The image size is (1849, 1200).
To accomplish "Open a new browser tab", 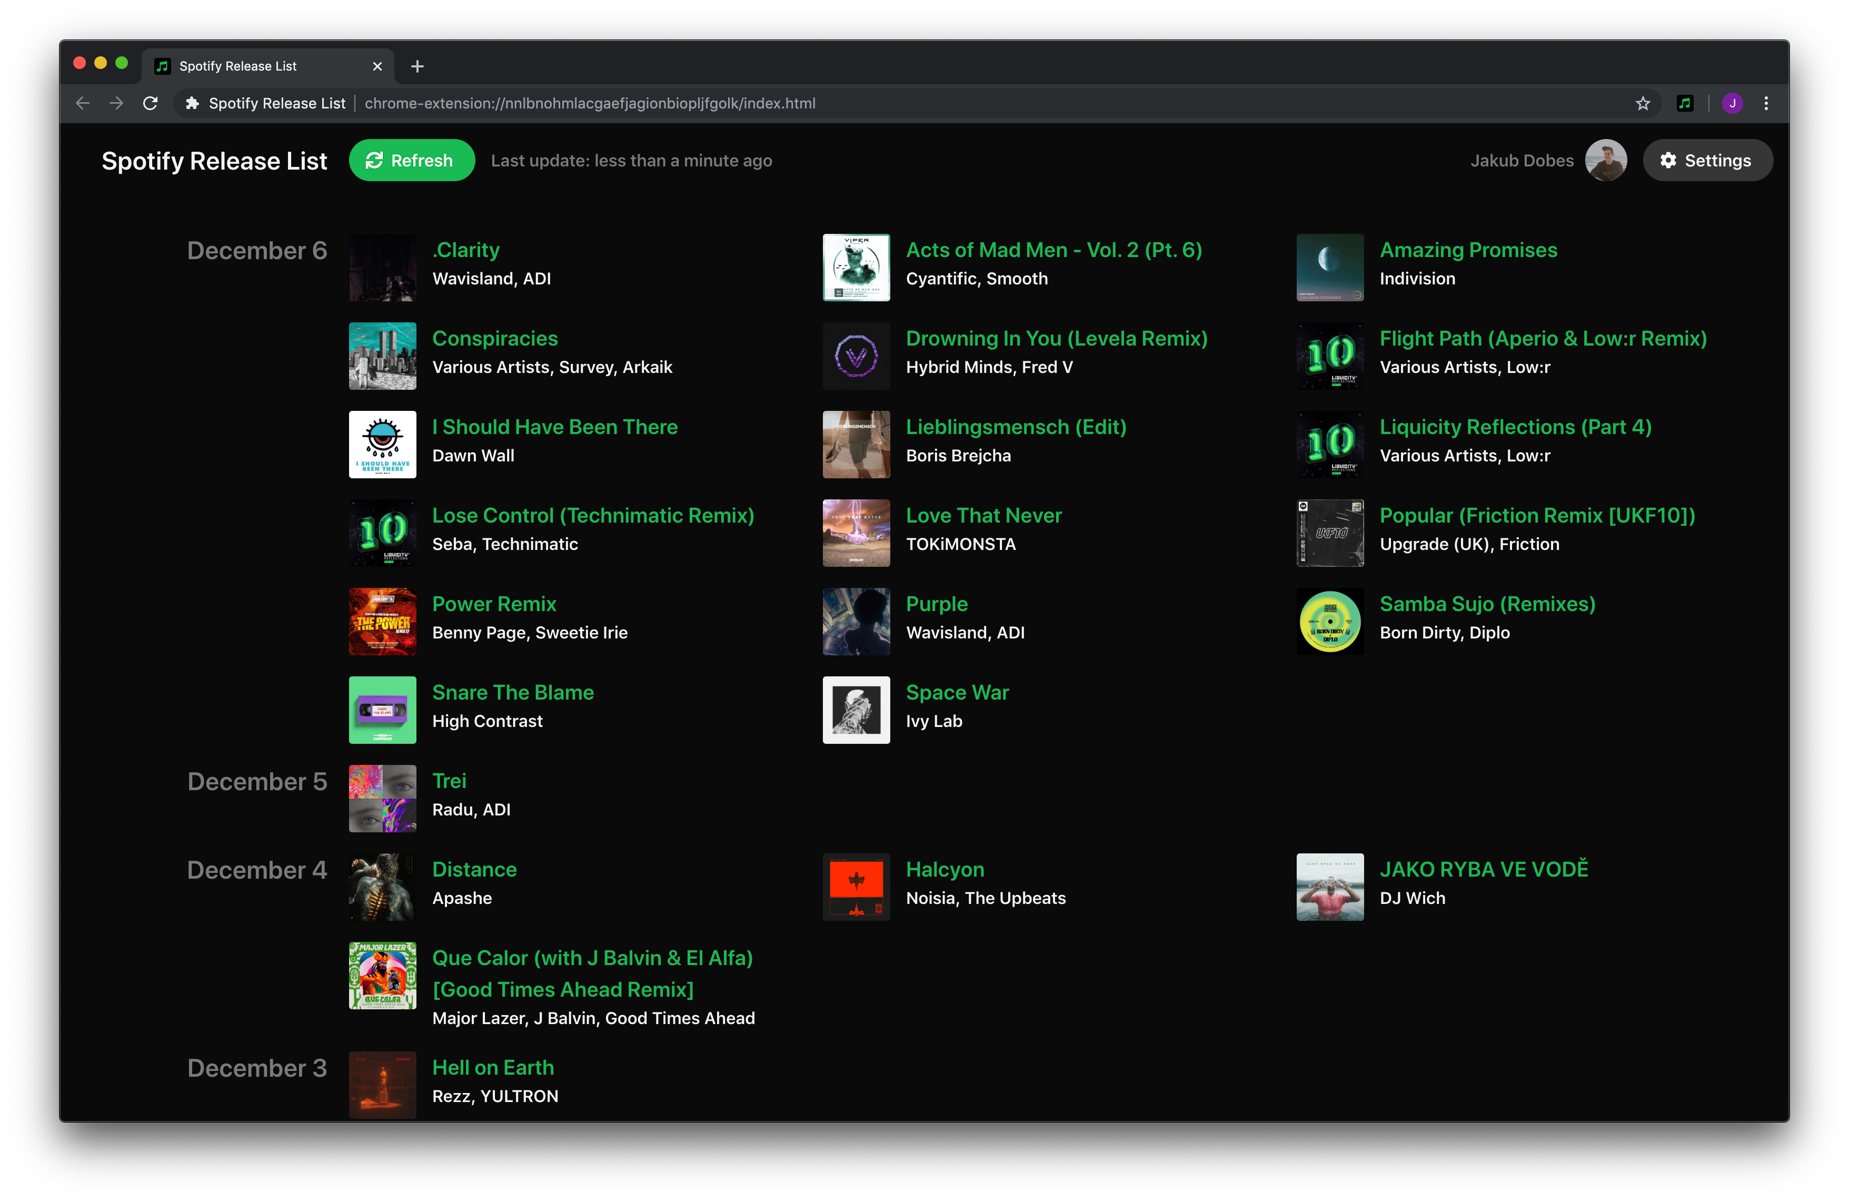I will tap(417, 66).
